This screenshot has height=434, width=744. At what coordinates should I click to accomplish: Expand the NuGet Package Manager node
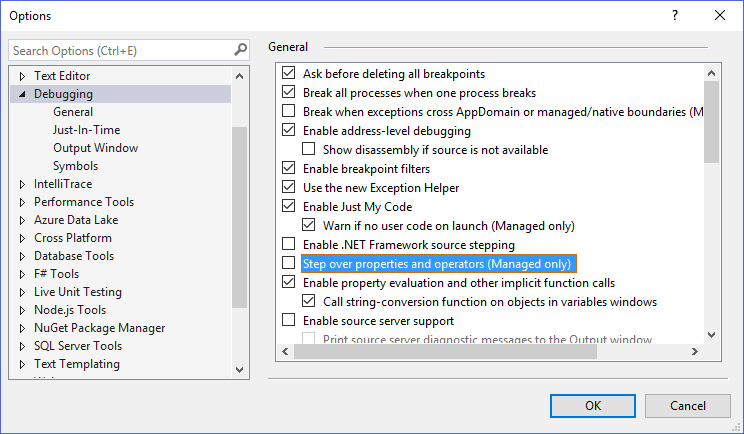pos(22,328)
